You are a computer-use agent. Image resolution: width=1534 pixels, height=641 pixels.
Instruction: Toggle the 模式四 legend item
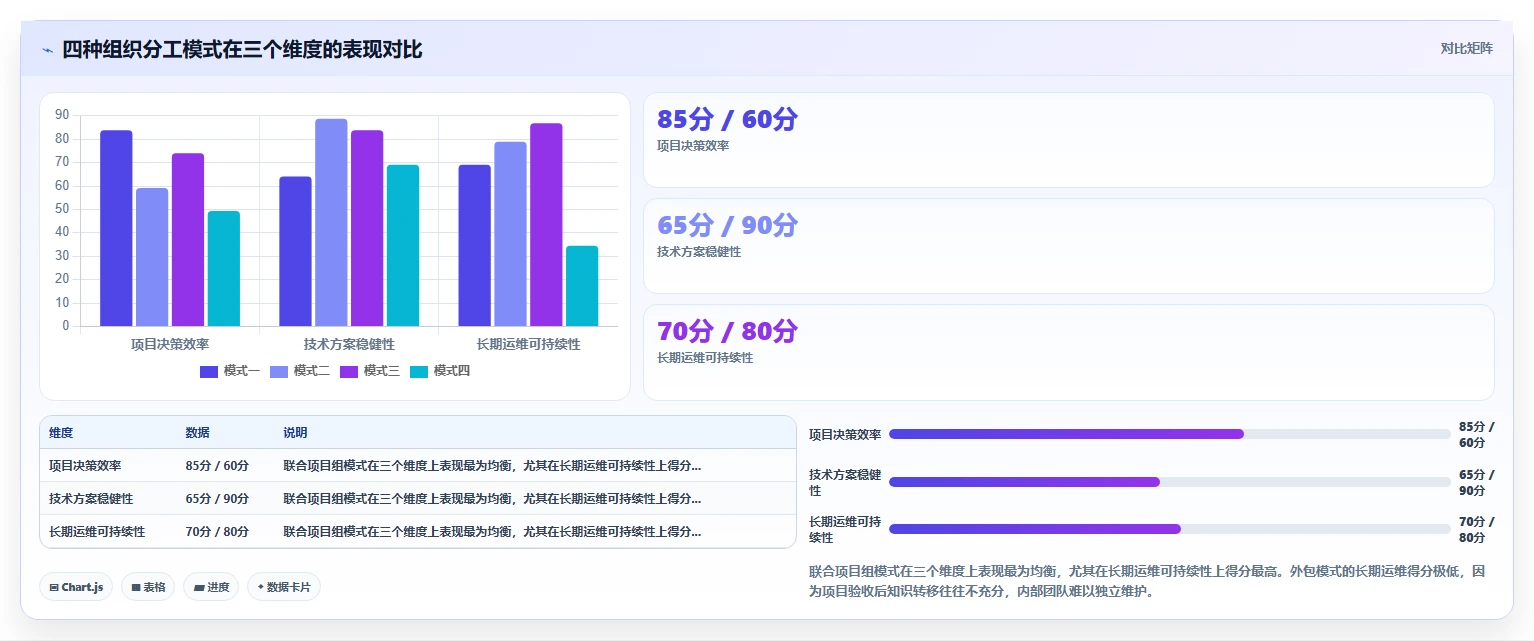point(440,371)
